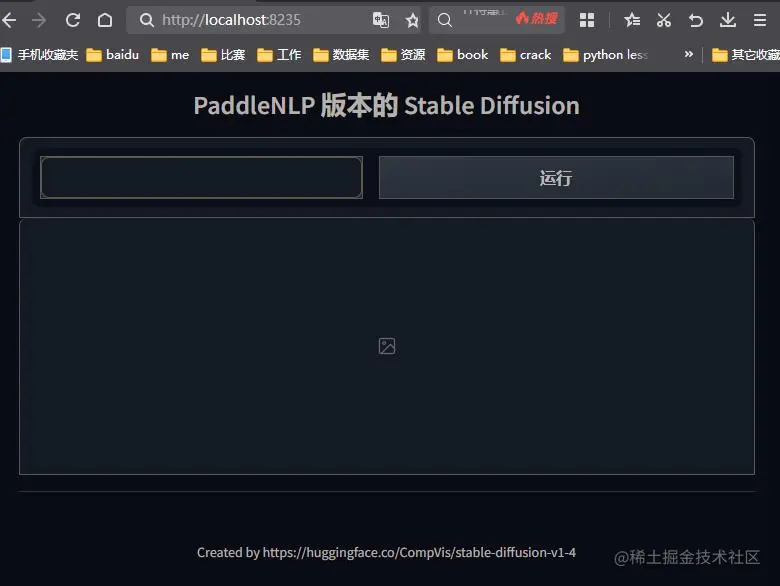
Task: Click the prompt text input box
Action: click(x=201, y=178)
